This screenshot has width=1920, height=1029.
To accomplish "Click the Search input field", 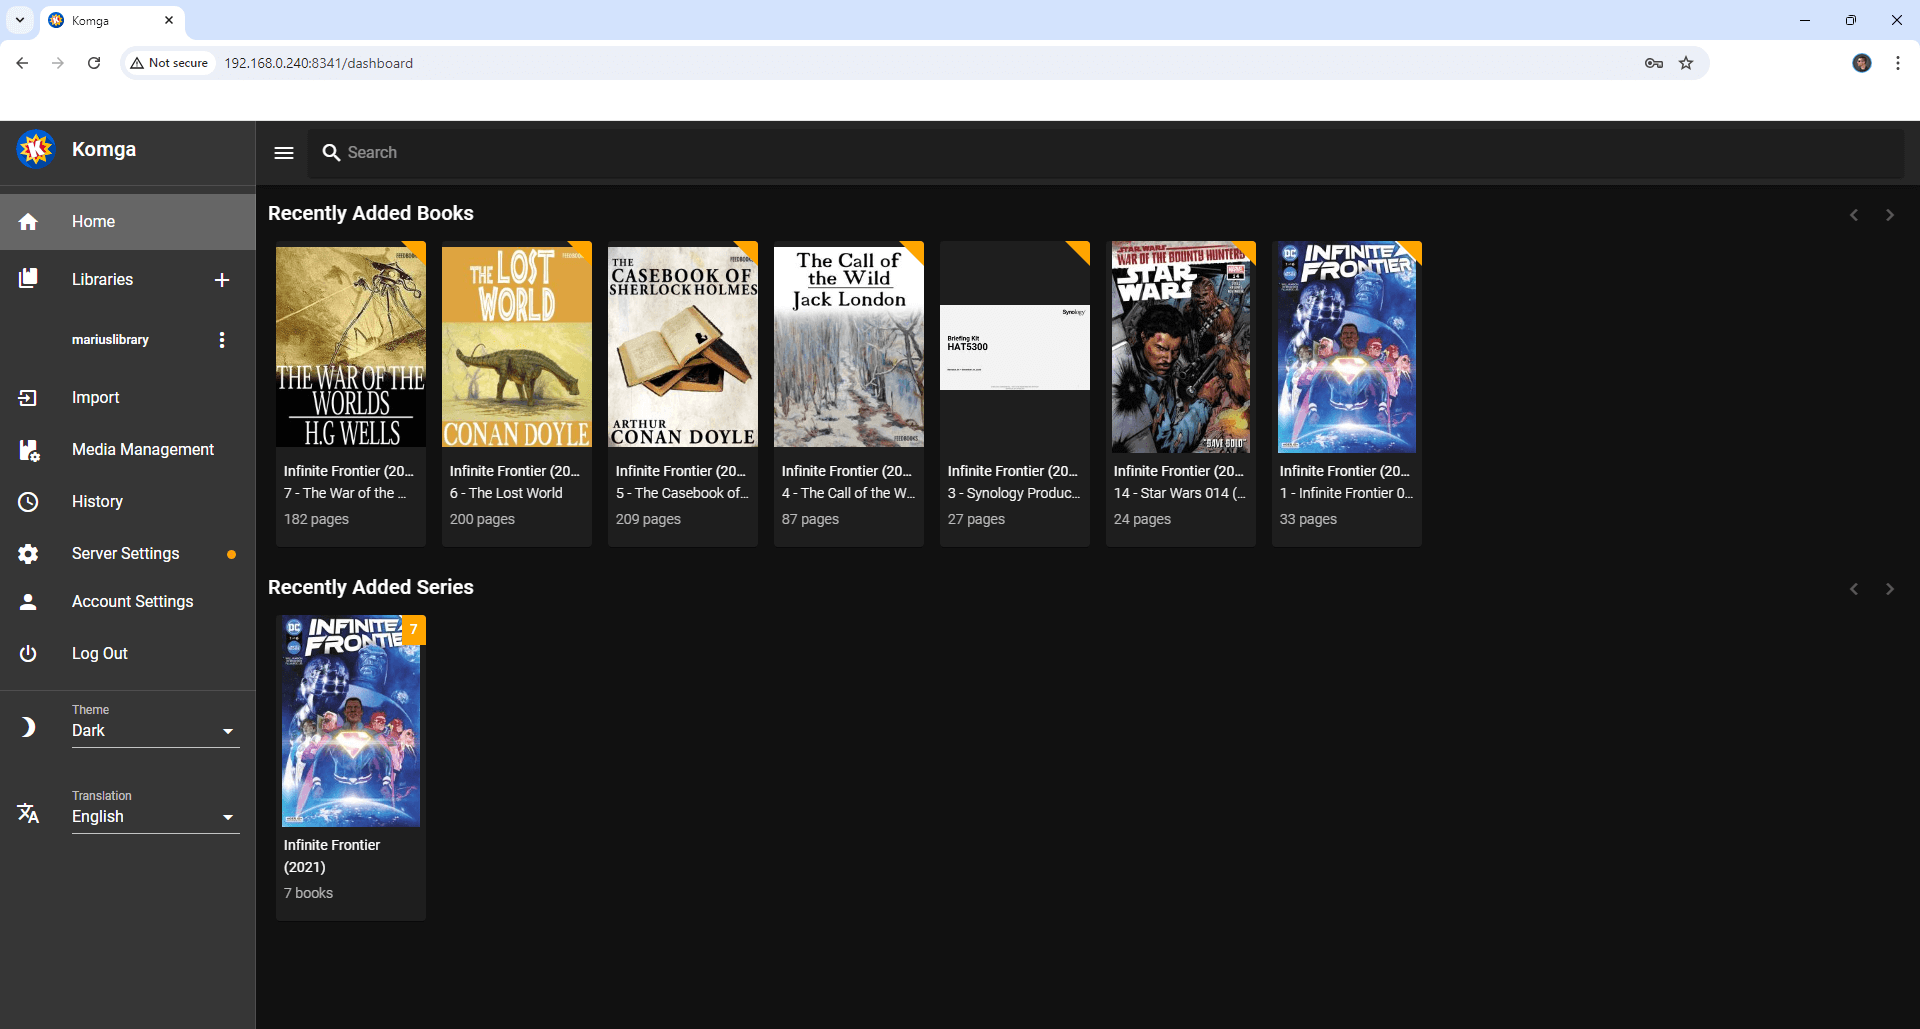I will coord(1106,153).
